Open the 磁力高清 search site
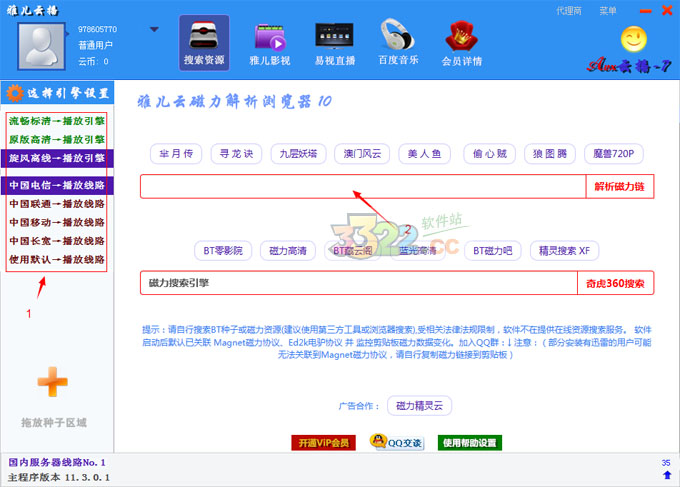 (288, 251)
